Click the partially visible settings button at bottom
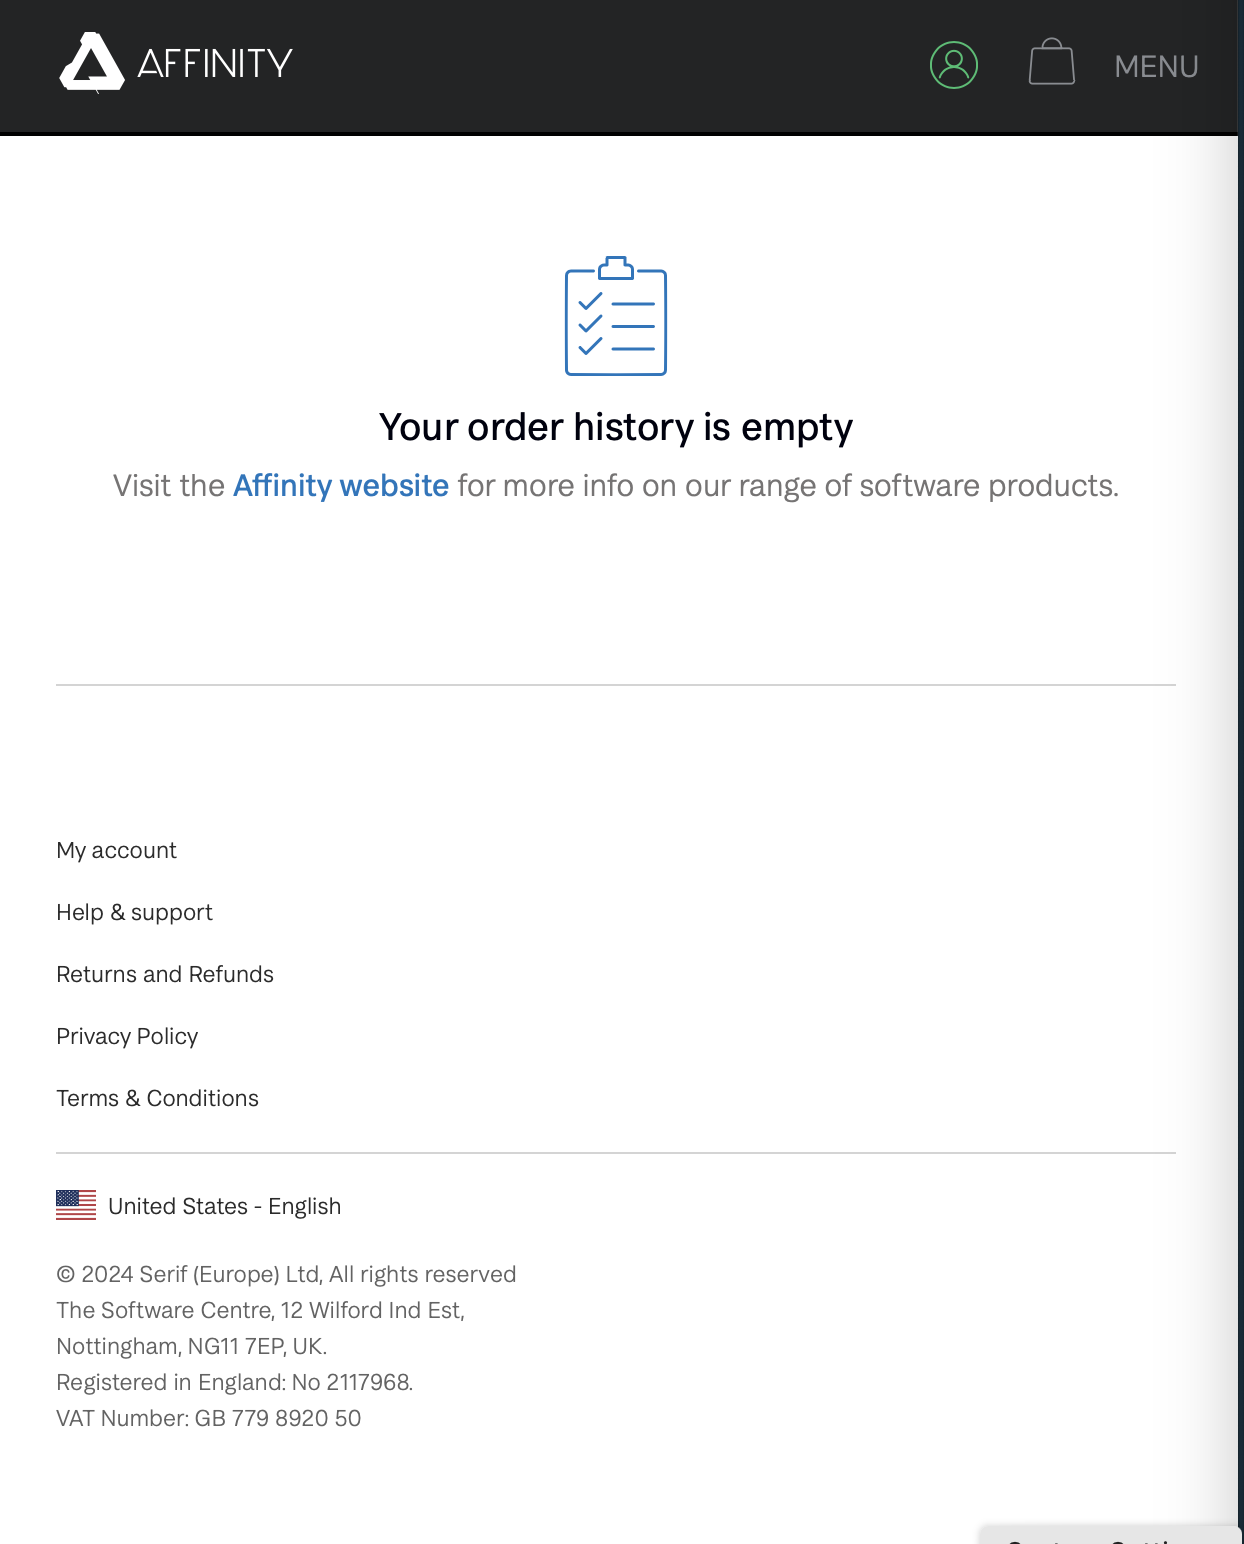Image resolution: width=1244 pixels, height=1544 pixels. click(x=1110, y=1535)
